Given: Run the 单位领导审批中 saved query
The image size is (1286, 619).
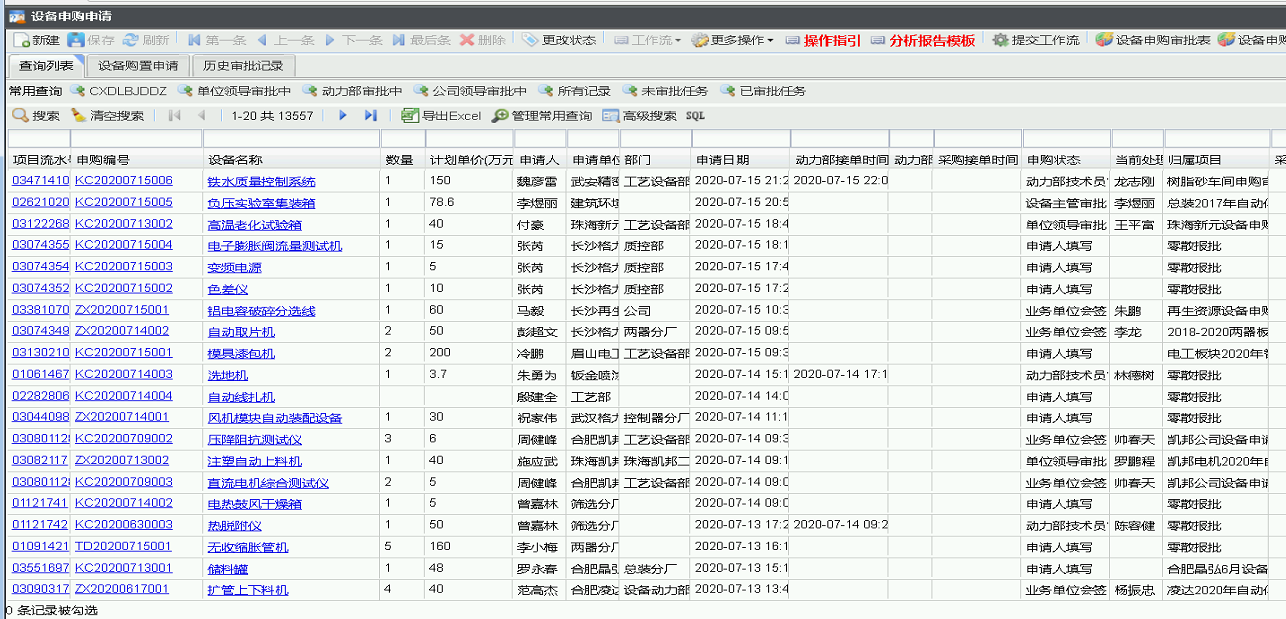Looking at the screenshot, I should [234, 91].
